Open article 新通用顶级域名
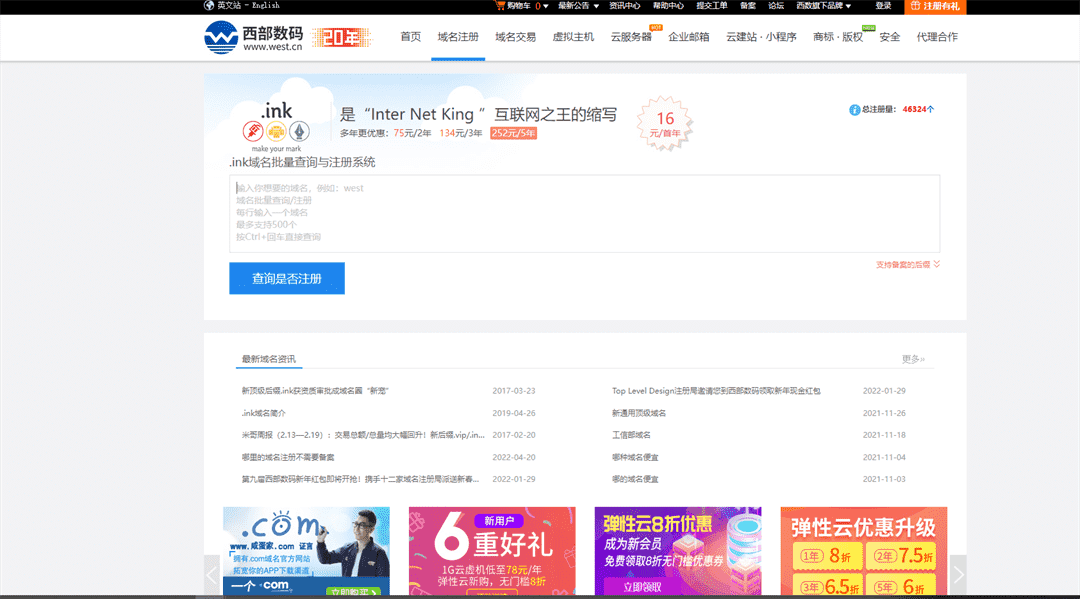This screenshot has height=599, width=1080. (638, 413)
